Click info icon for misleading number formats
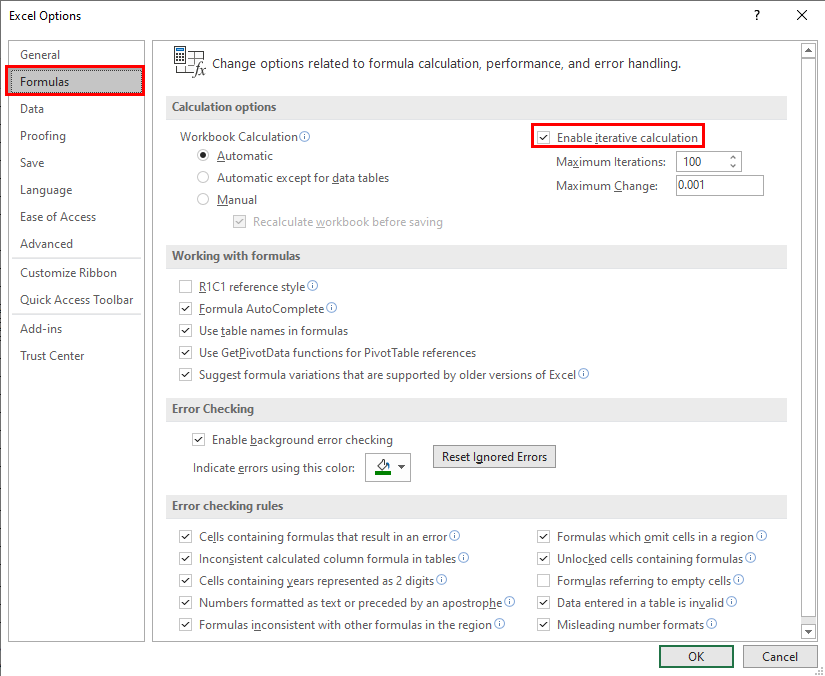825x676 pixels. click(711, 623)
